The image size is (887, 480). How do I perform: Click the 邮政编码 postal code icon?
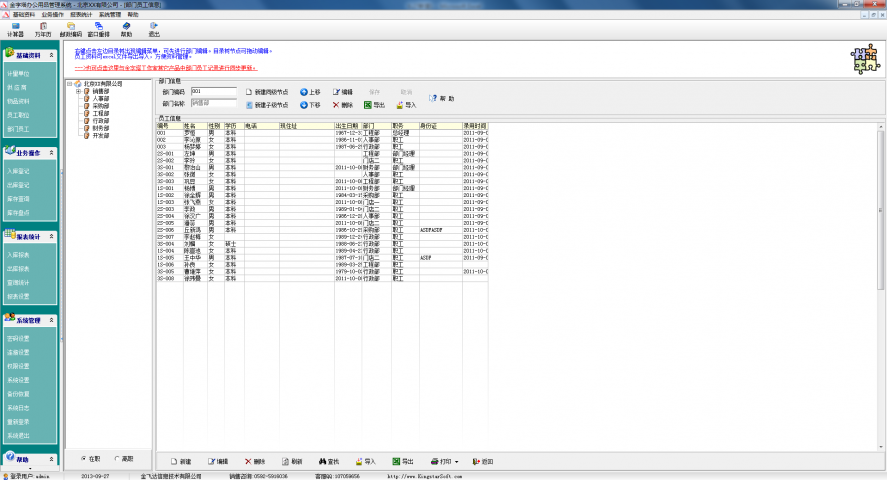[x=70, y=29]
